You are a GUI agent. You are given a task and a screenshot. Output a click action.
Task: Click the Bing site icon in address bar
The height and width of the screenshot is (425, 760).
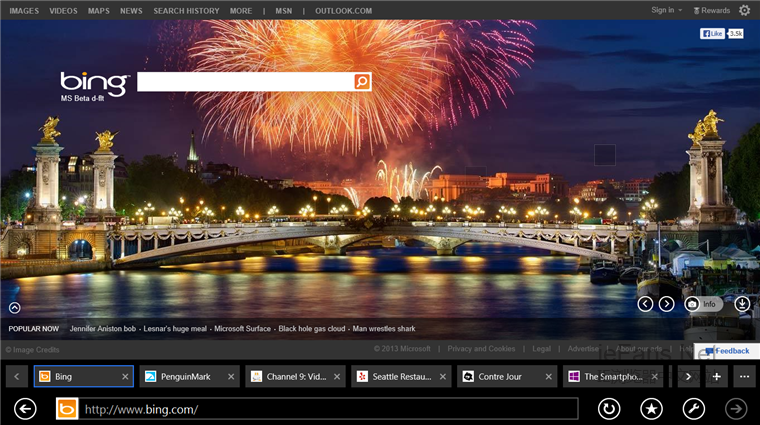tap(67, 409)
